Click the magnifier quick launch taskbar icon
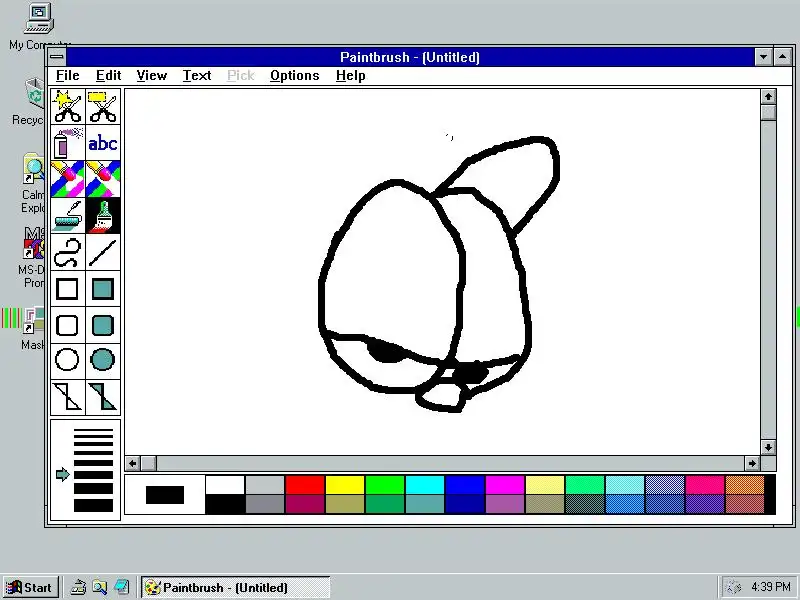Viewport: 800px width, 600px height. click(99, 587)
